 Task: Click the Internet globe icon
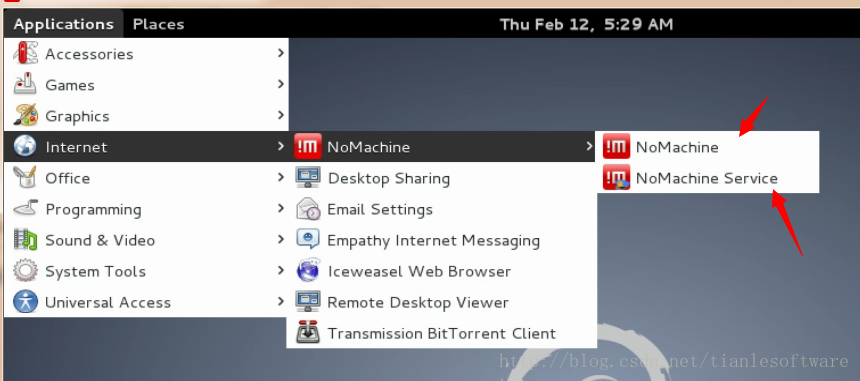click(x=25, y=147)
